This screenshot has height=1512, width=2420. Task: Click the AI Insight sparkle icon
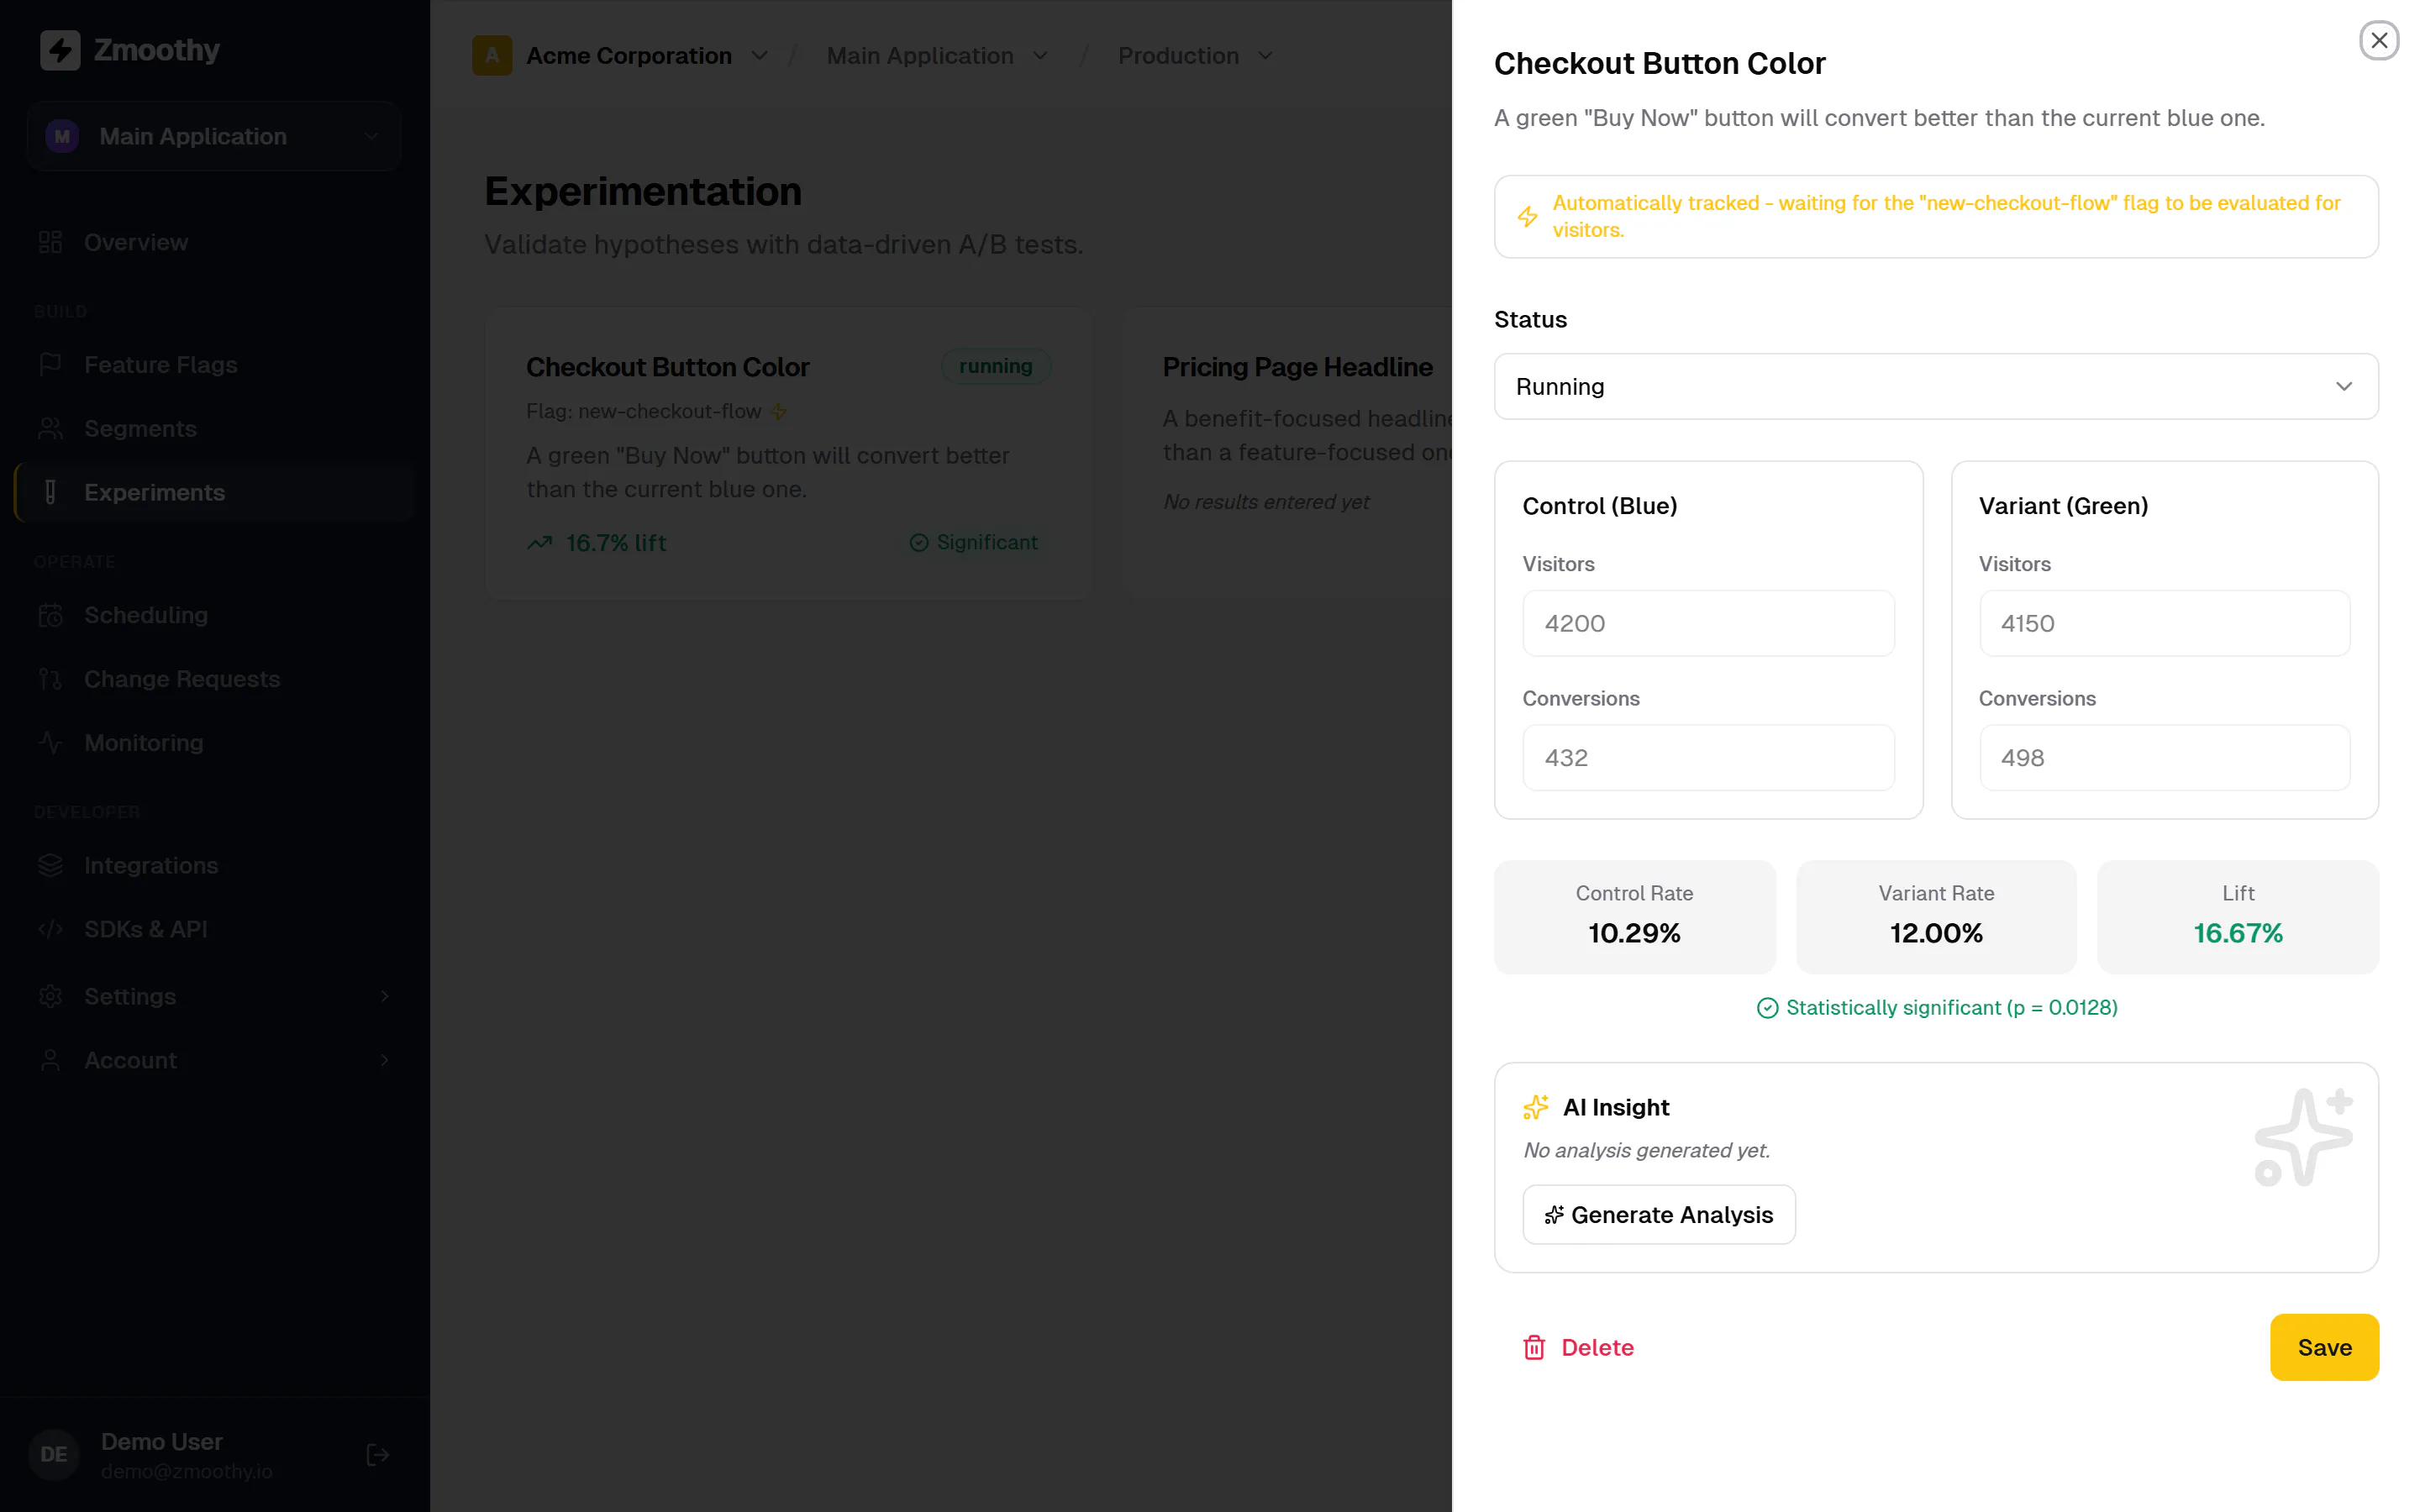click(1535, 1107)
